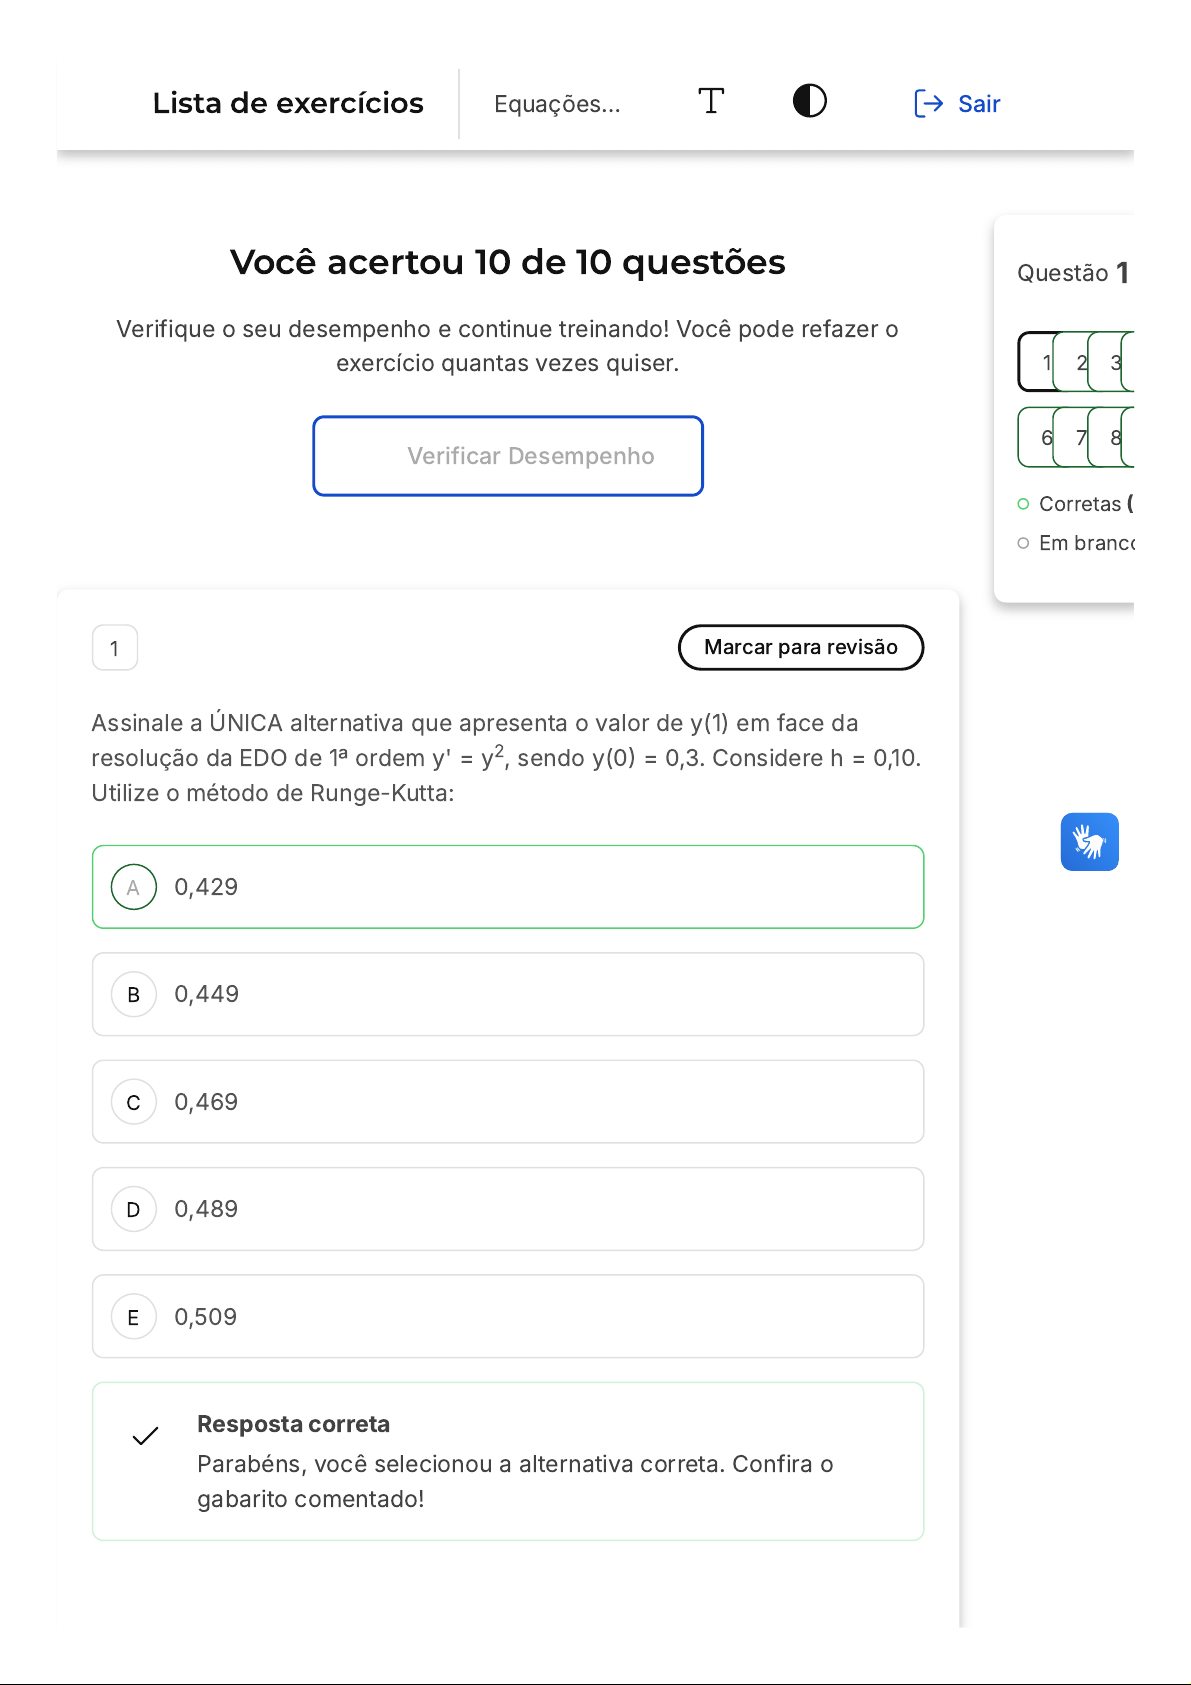Open the sign language accessibility widget
This screenshot has height=1685, width=1191.
pyautogui.click(x=1089, y=842)
